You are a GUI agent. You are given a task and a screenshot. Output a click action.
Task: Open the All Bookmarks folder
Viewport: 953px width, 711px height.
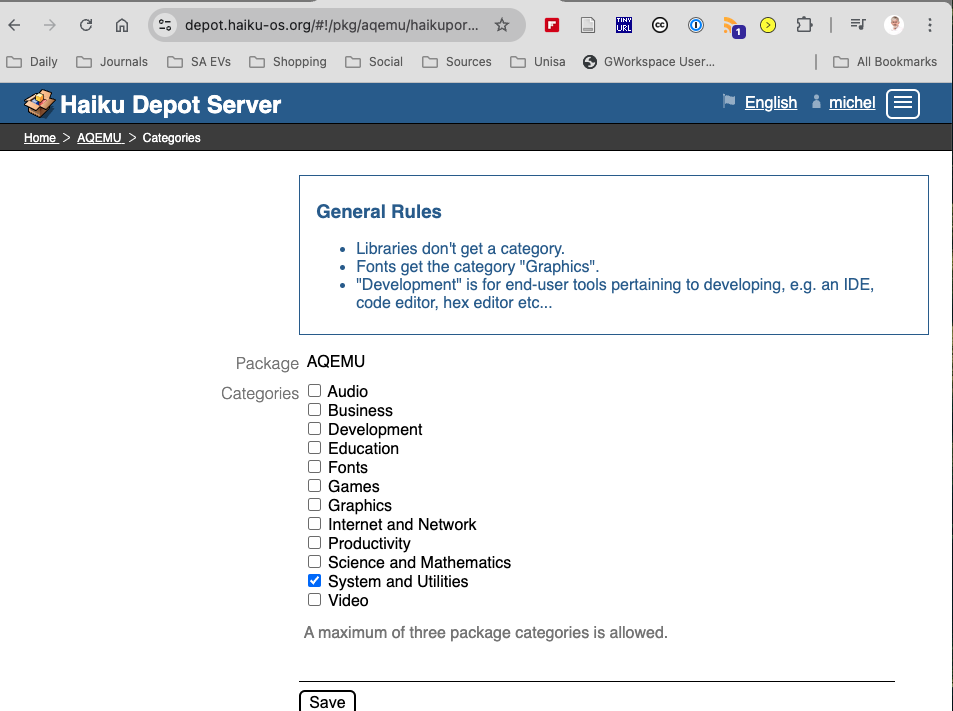tap(885, 62)
